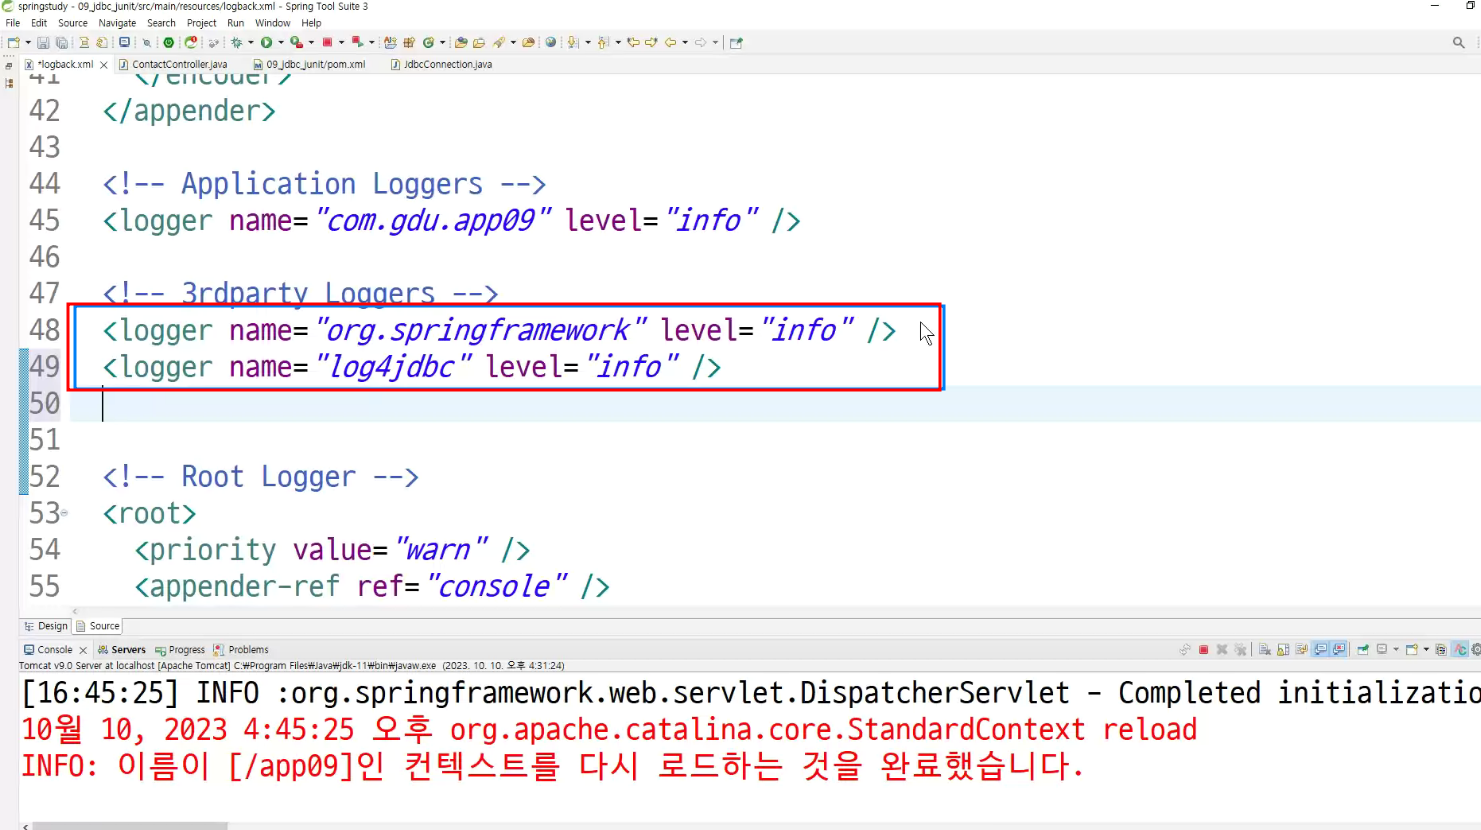The width and height of the screenshot is (1481, 830).
Task: Open the Project menu
Action: [x=201, y=23]
